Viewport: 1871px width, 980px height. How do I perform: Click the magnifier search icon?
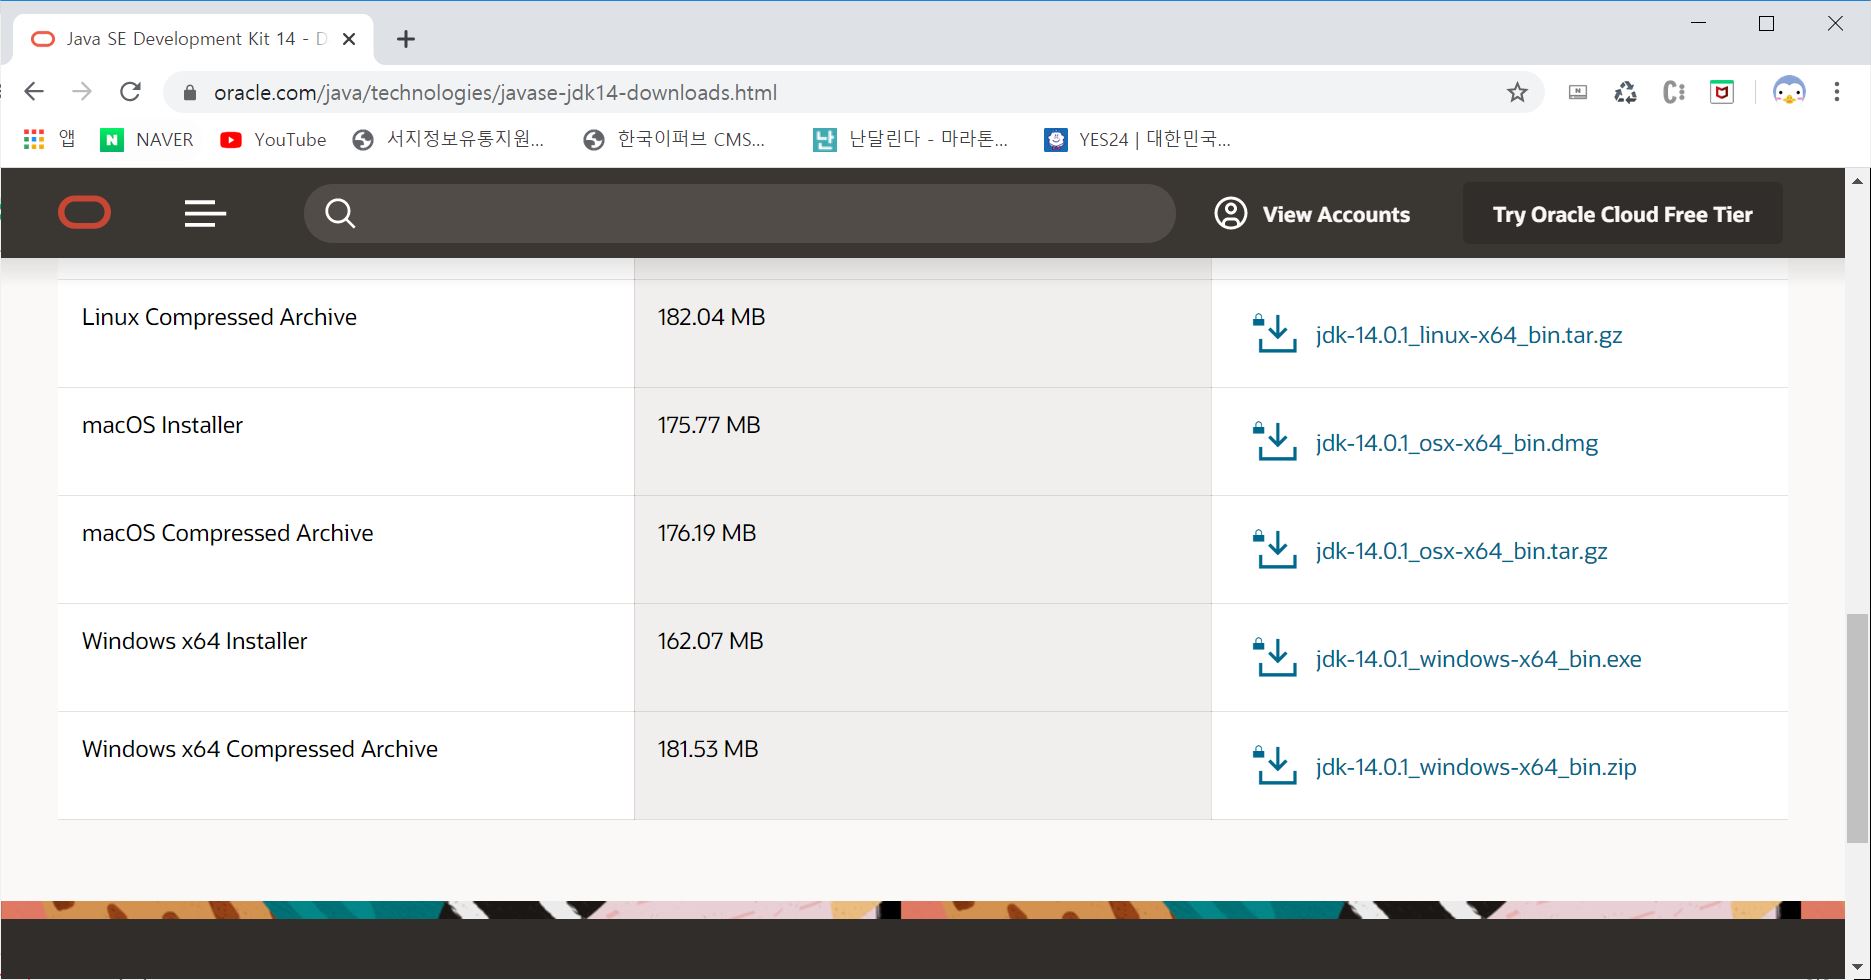point(340,213)
